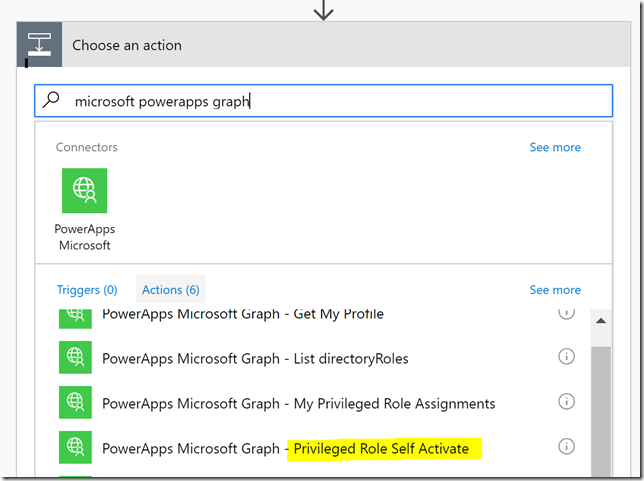644x481 pixels.
Task: Switch to the Actions (6) tab
Action: [x=171, y=290]
